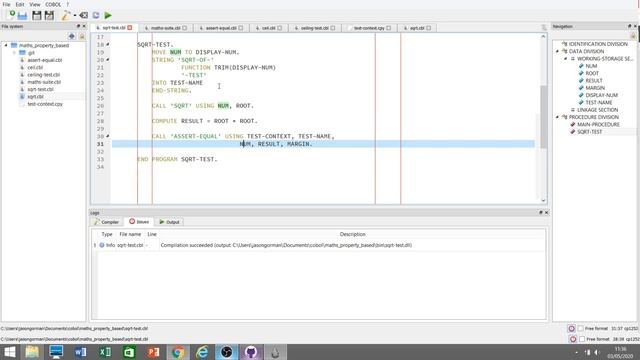The width and height of the screenshot is (640, 360).
Task: Collapse WORKING-STORAGE SECTION node
Action: point(566,59)
